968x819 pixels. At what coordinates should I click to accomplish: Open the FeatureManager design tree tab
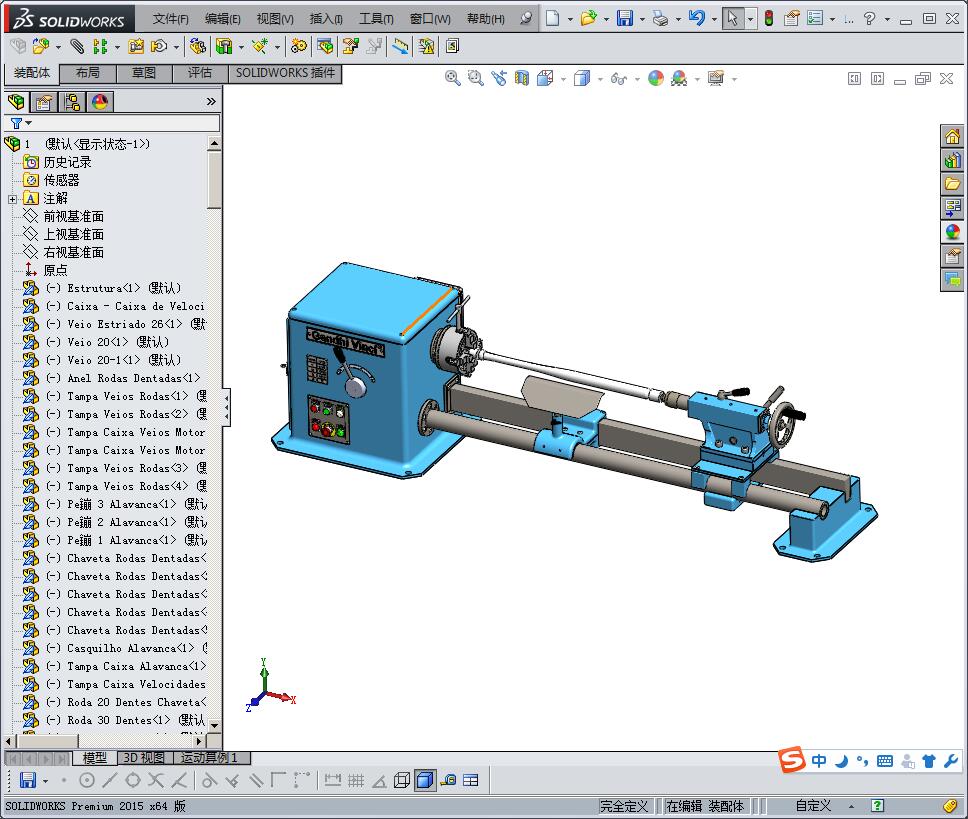[16, 102]
